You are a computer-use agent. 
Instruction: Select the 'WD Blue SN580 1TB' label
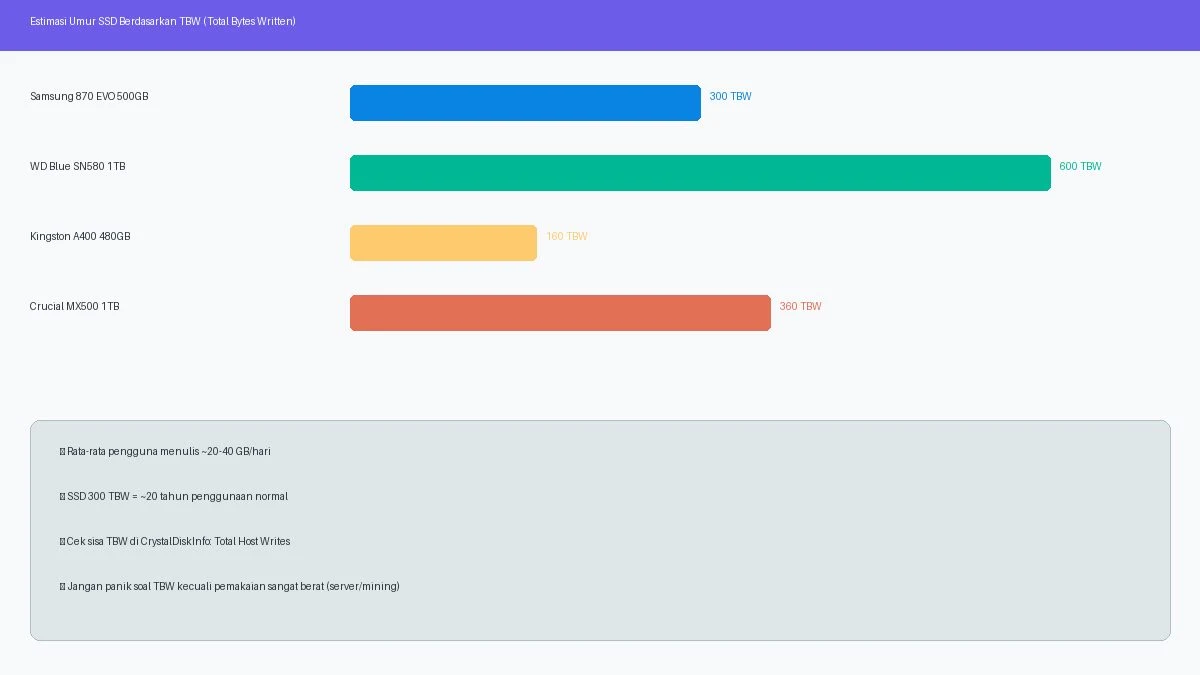tap(78, 167)
